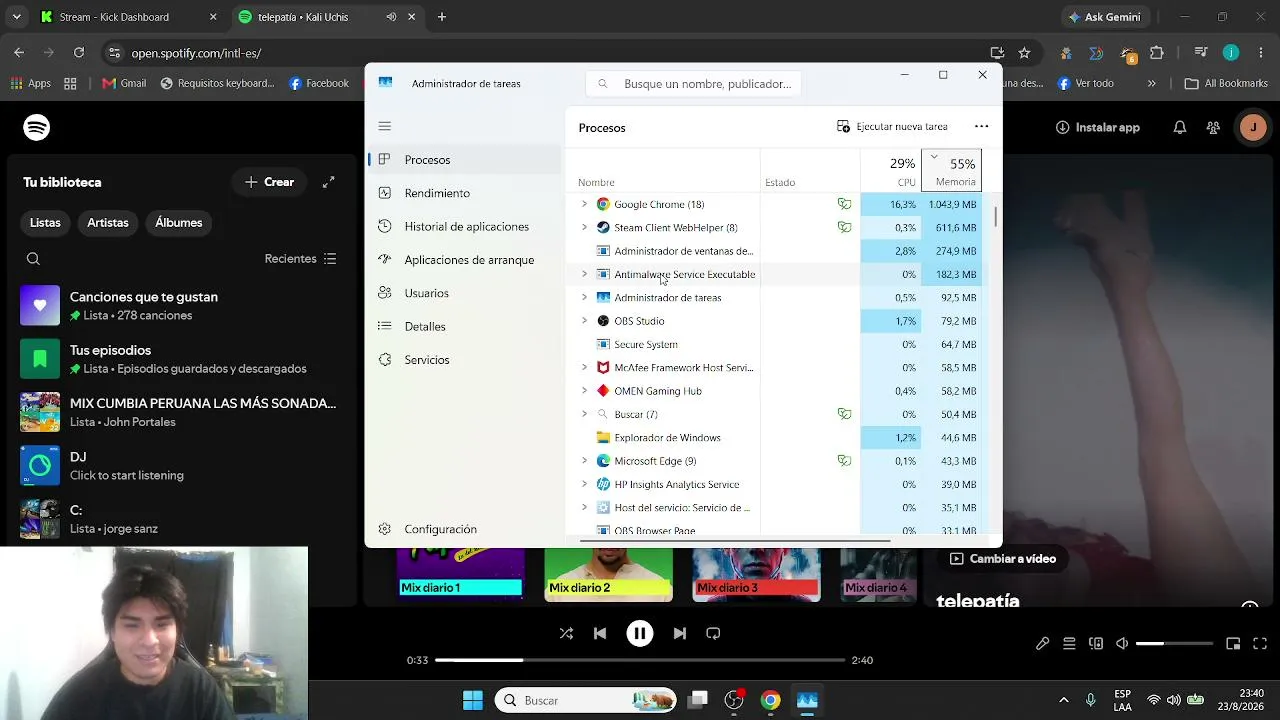Search within Tu biblioteca using magnifier icon
Viewport: 1280px width, 720px height.
33,259
